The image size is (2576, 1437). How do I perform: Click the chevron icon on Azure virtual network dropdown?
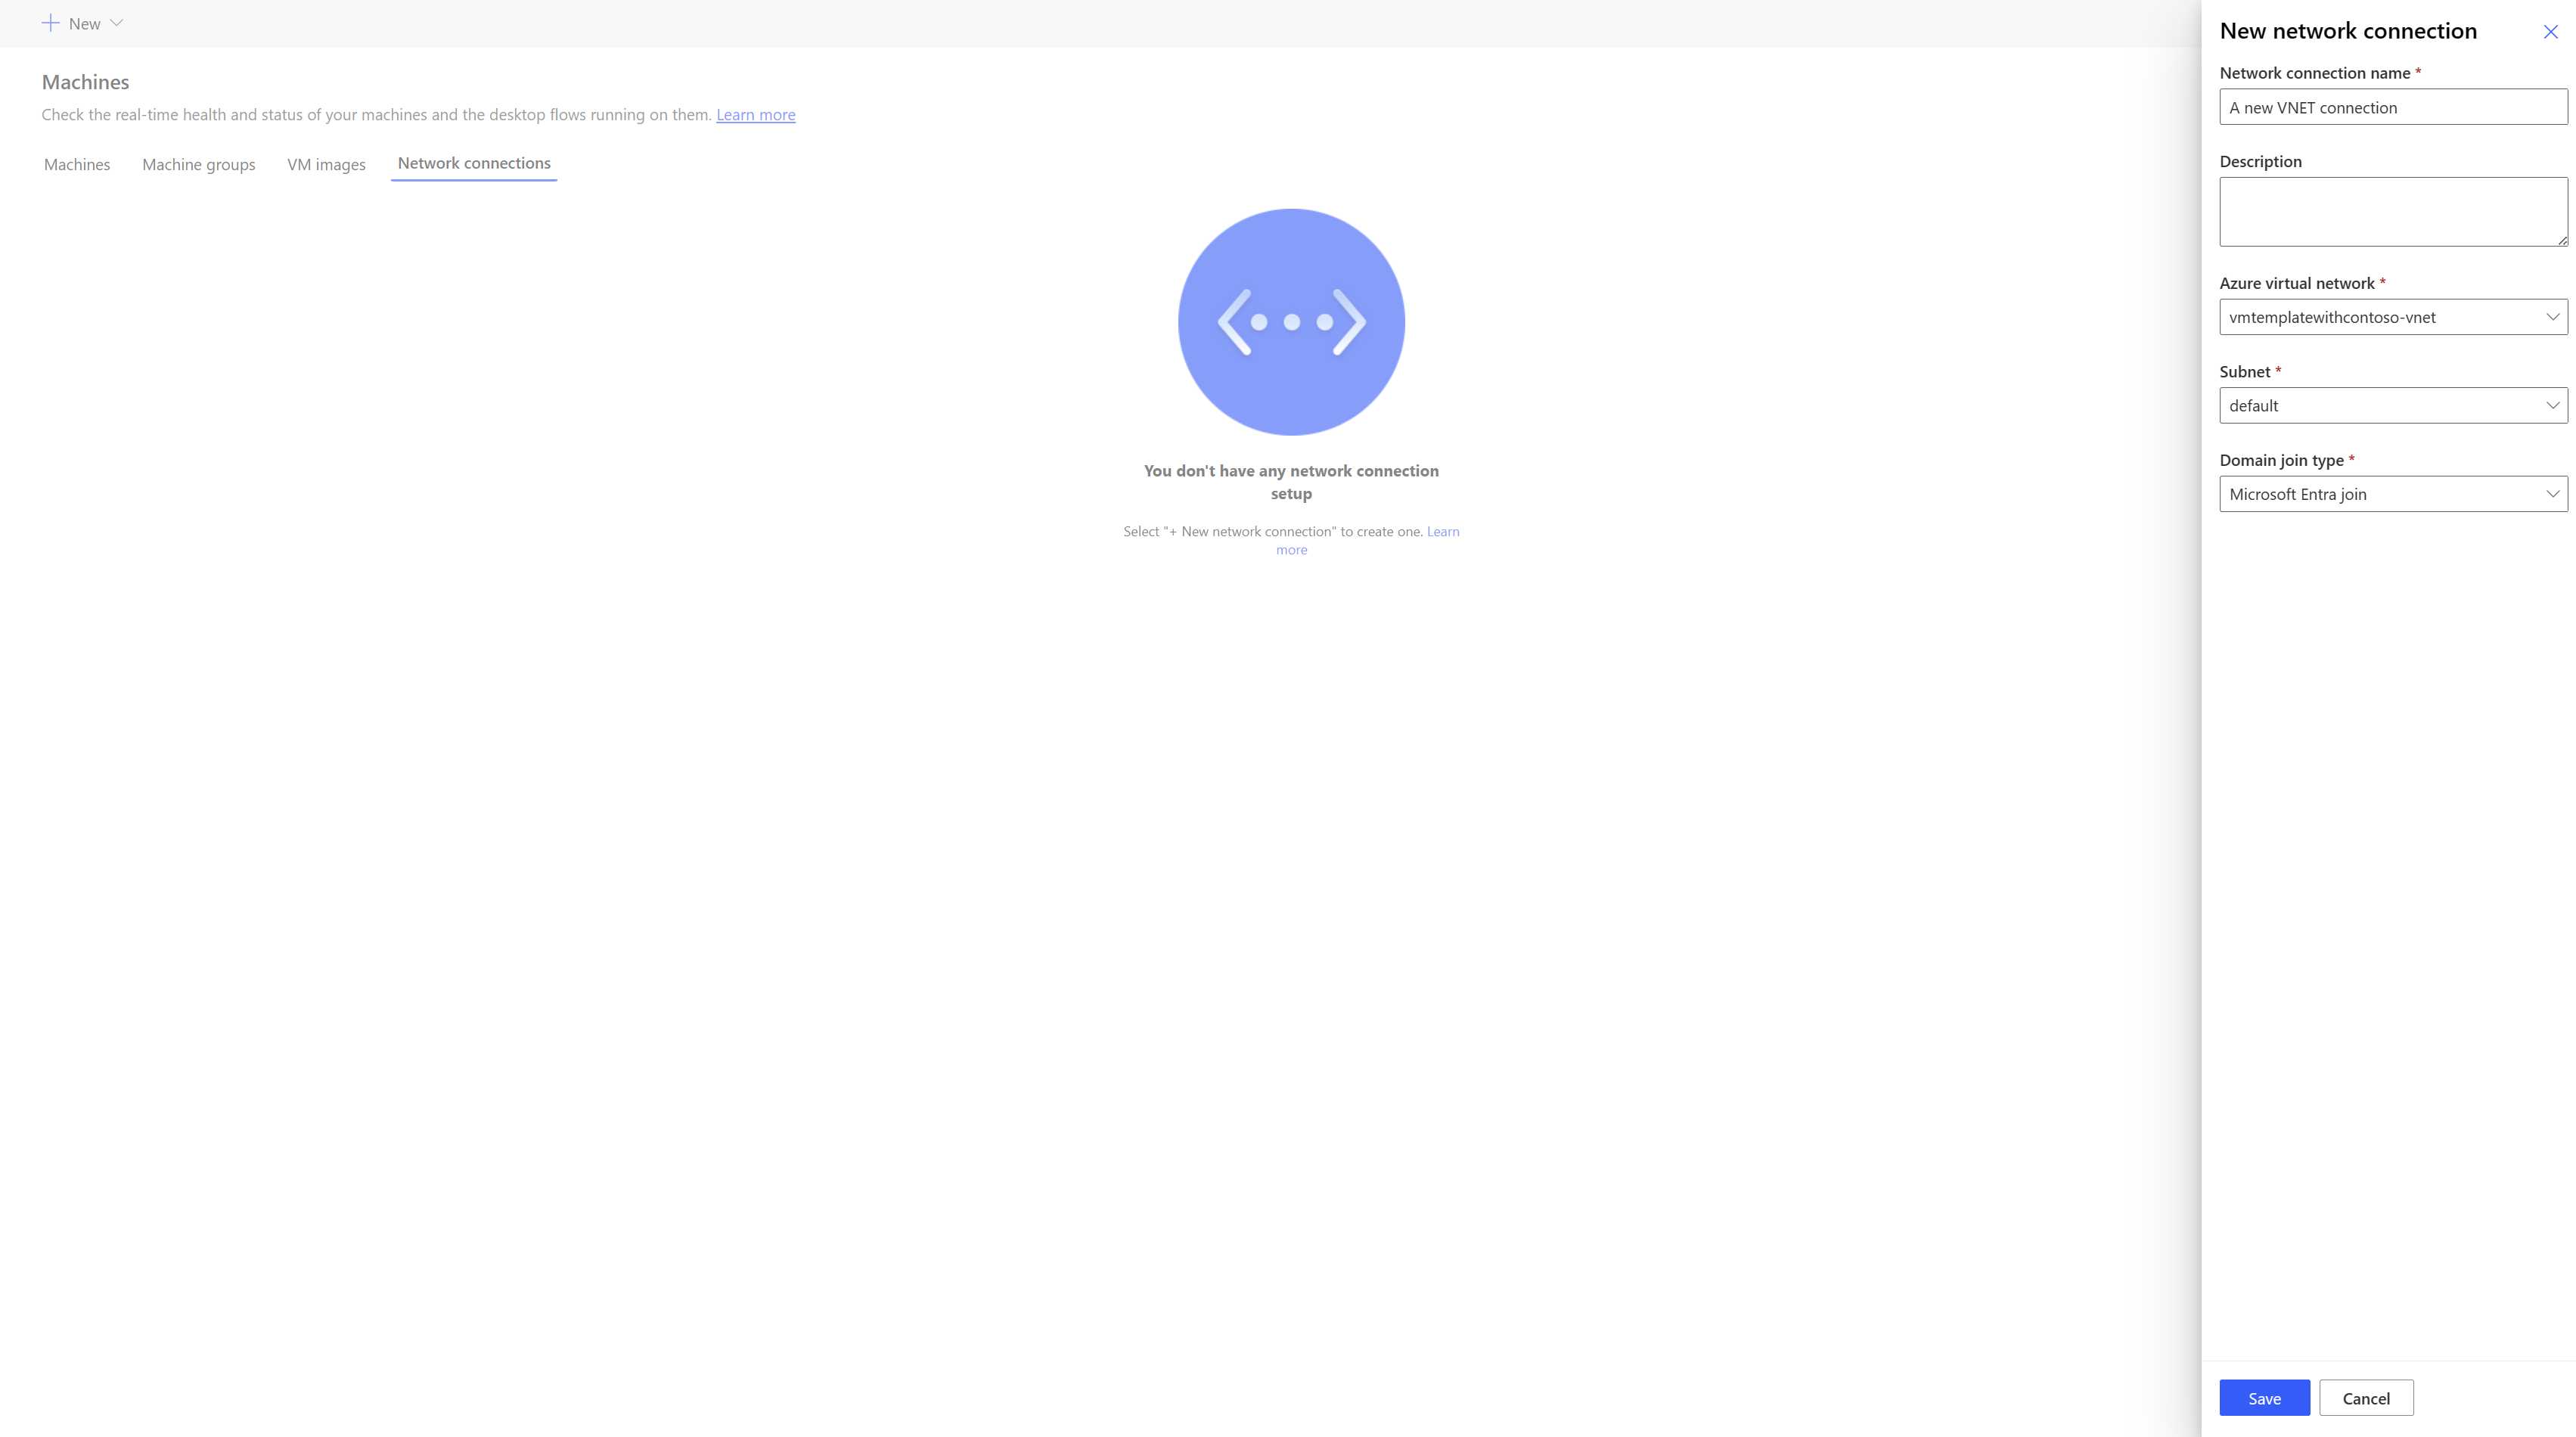pyautogui.click(x=2550, y=317)
